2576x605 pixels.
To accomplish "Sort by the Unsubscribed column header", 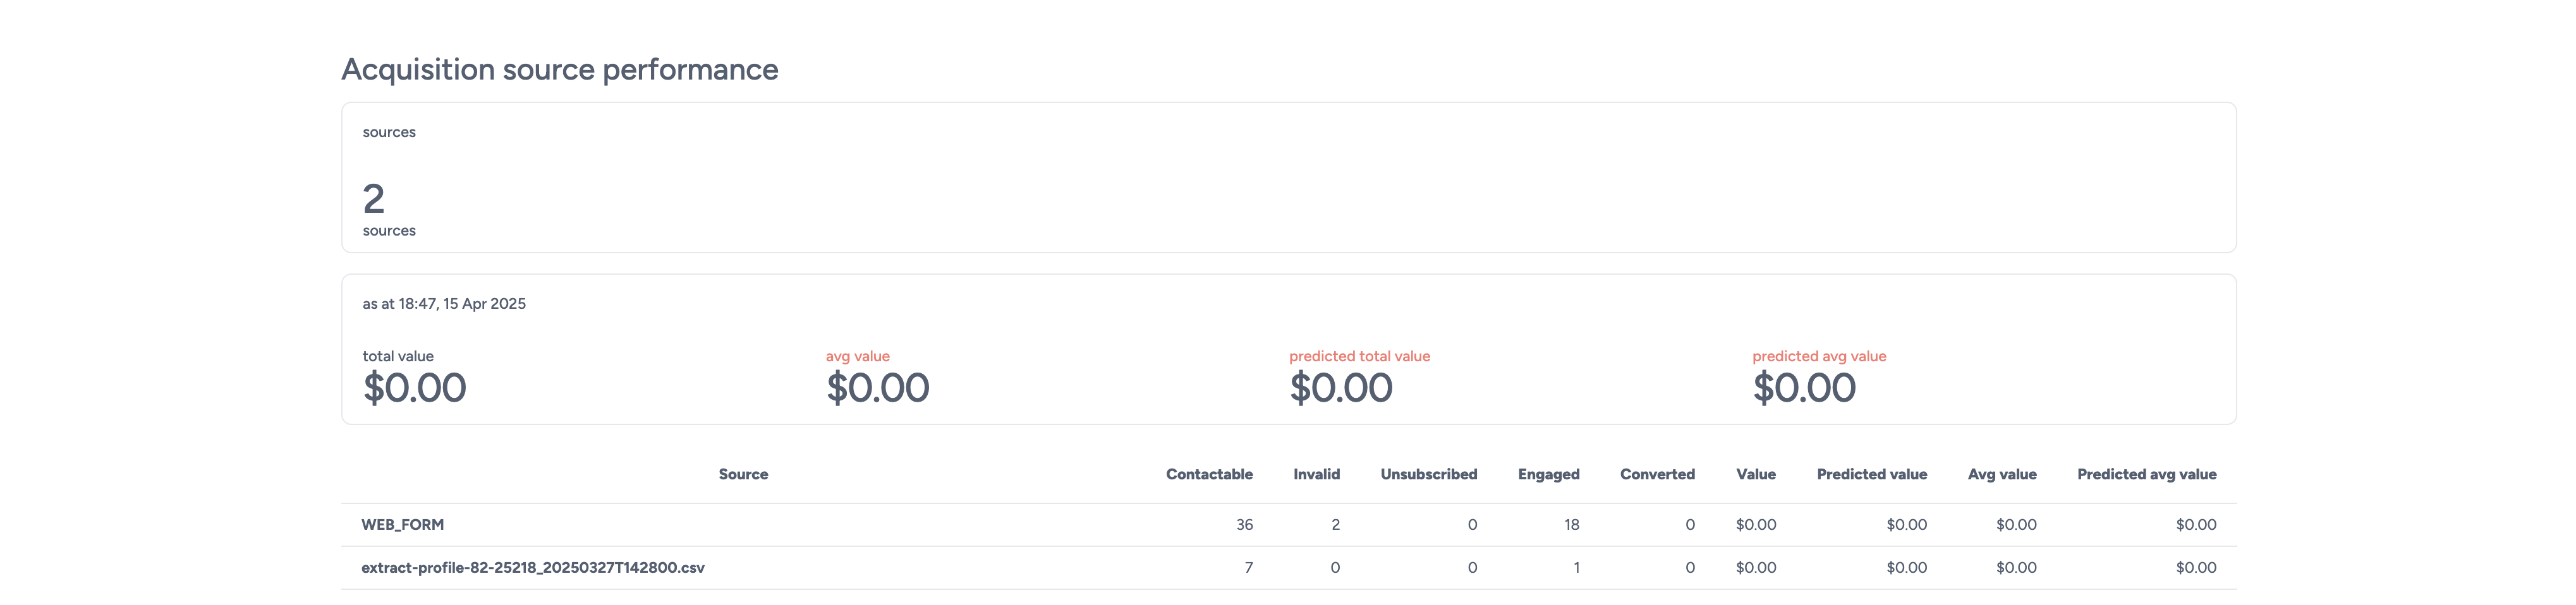I will click(1428, 474).
